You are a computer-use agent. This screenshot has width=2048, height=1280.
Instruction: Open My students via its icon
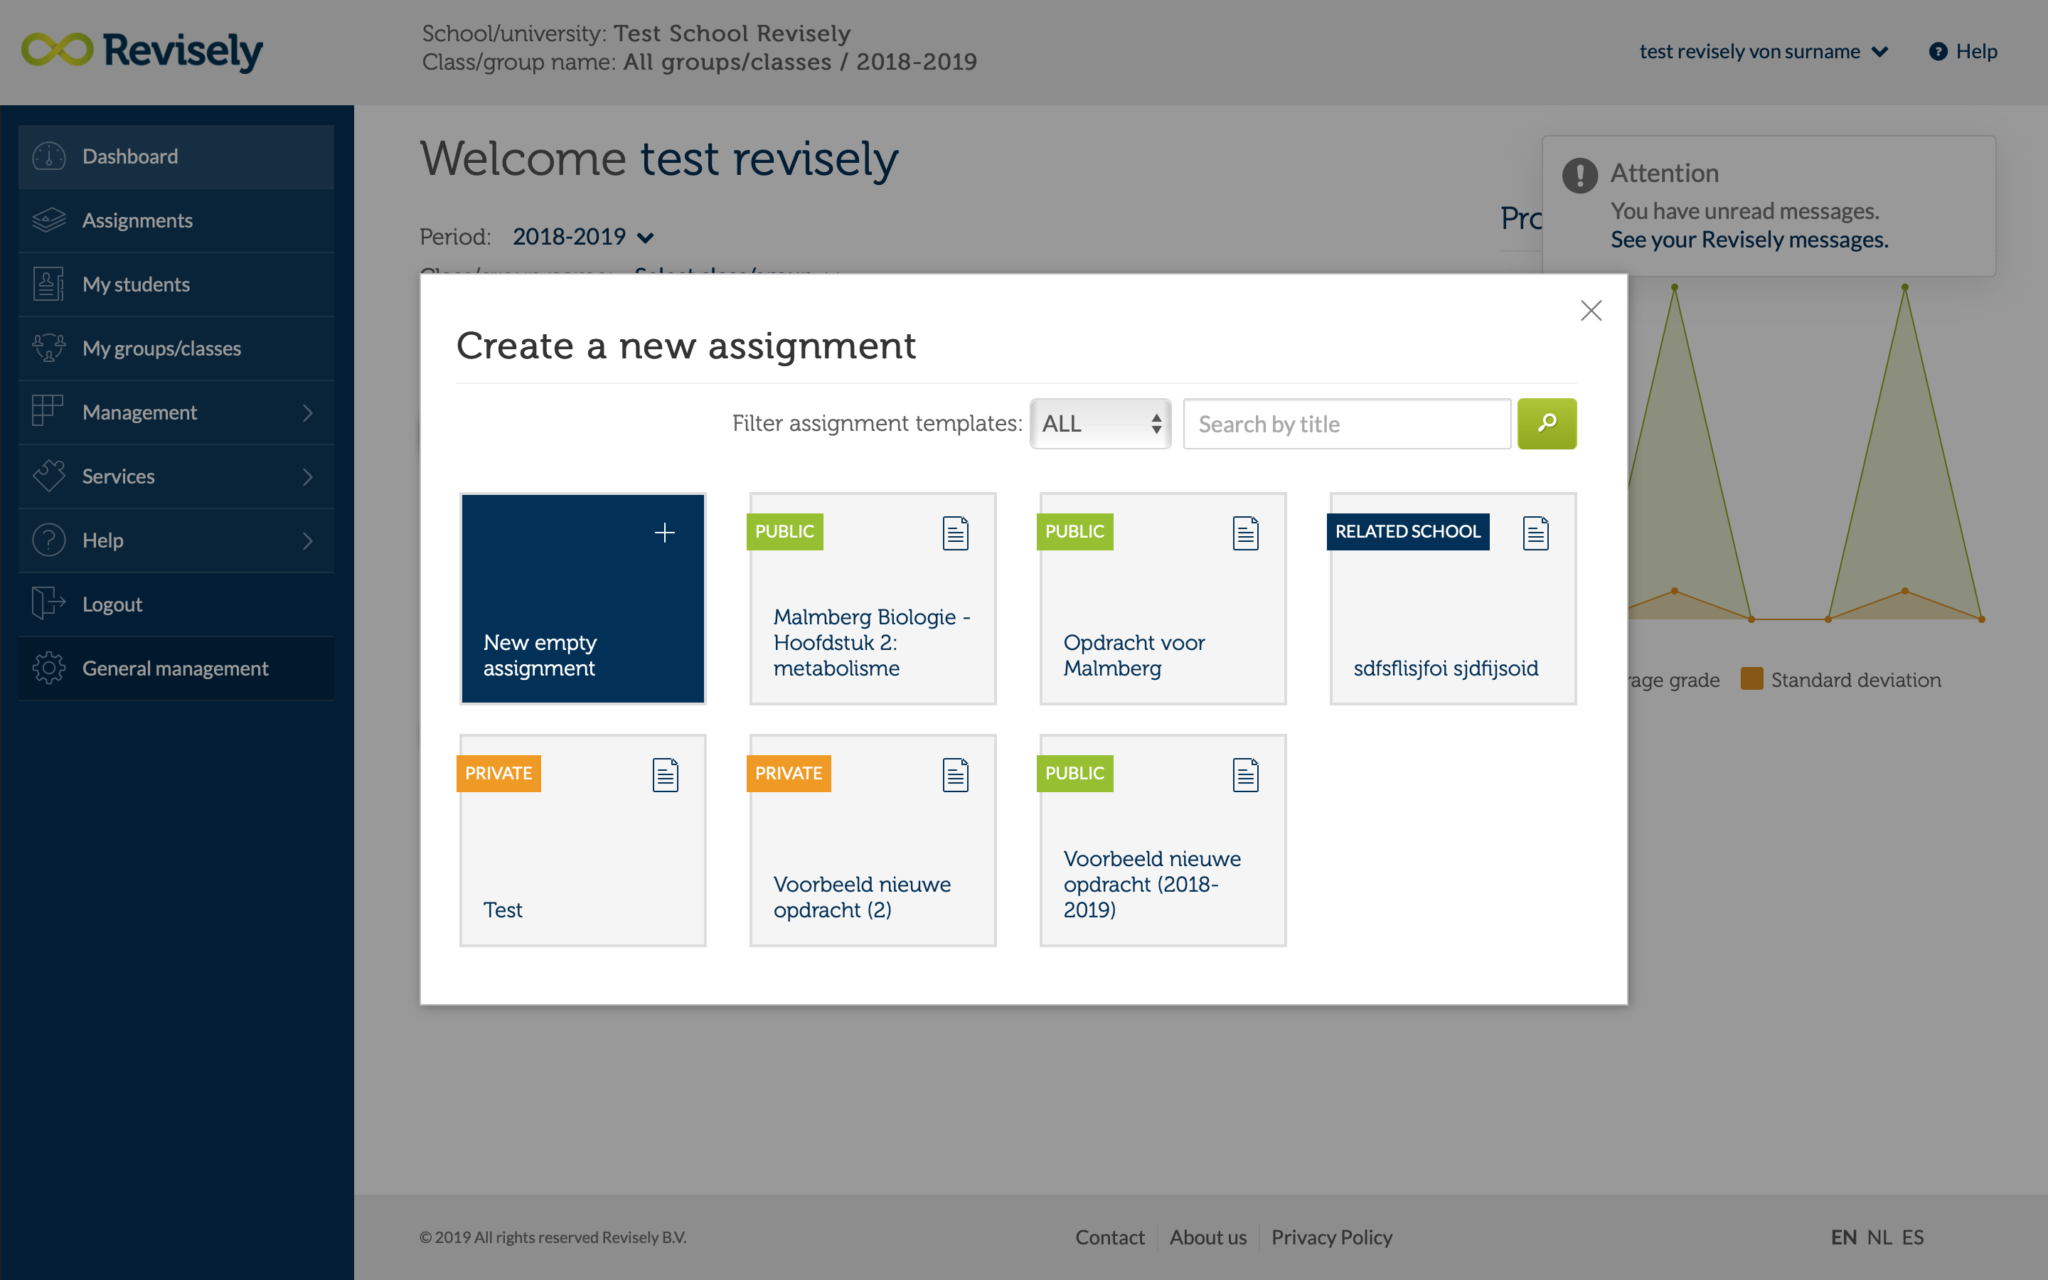tap(47, 284)
